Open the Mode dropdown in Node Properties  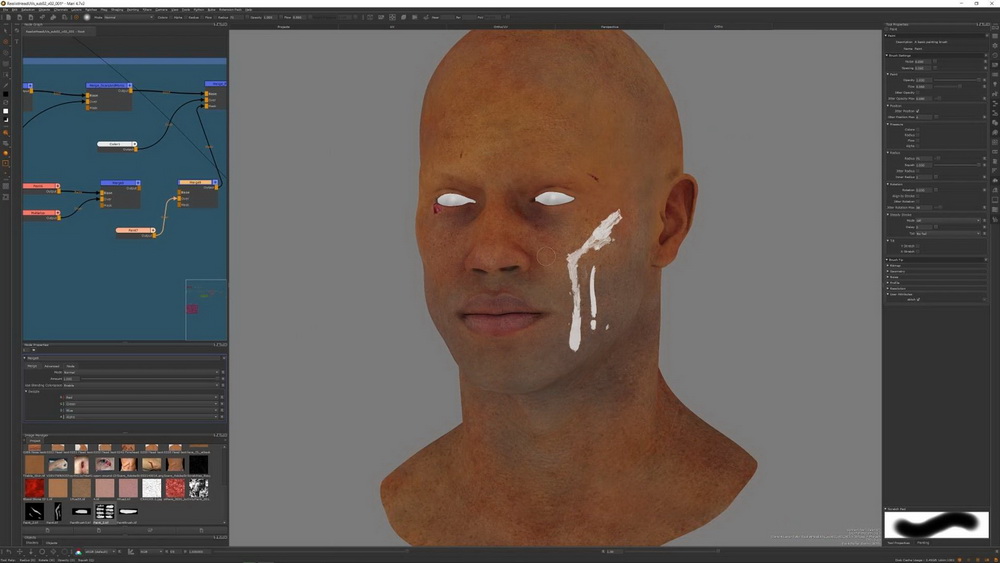pos(140,372)
